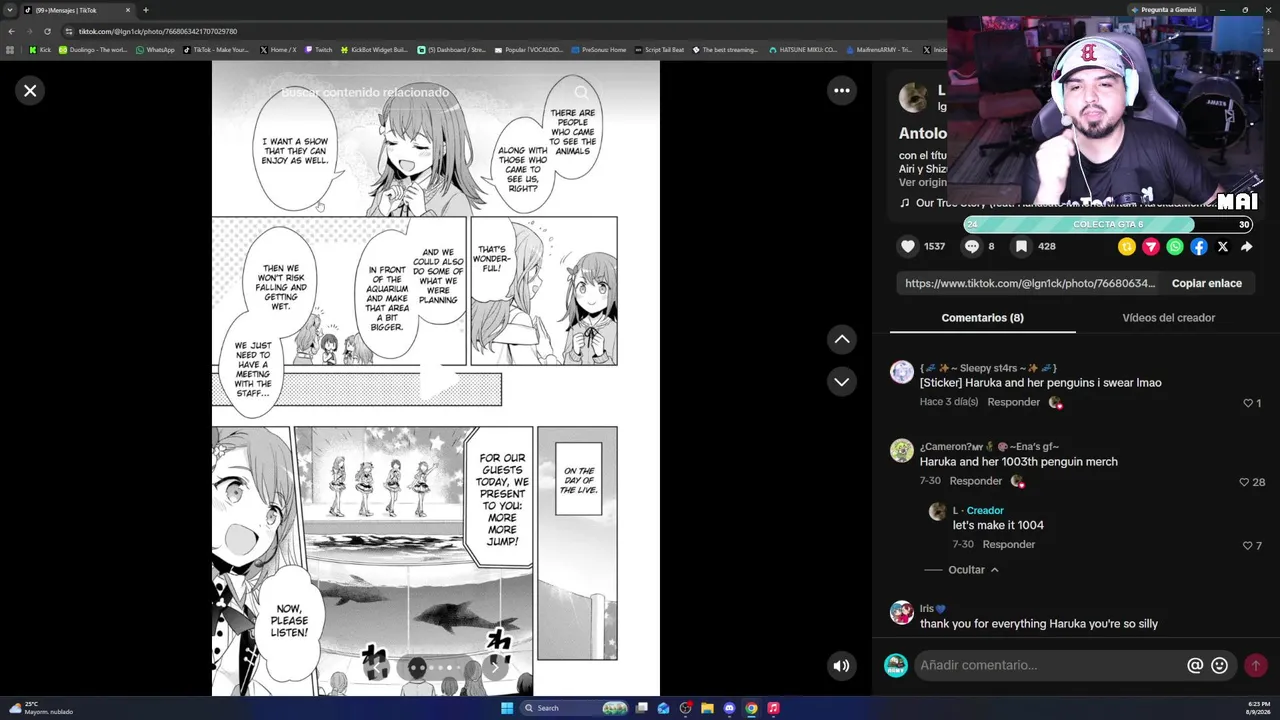The width and height of the screenshot is (1280, 720).
Task: Open Google Chrome from the taskbar
Action: [x=751, y=708]
